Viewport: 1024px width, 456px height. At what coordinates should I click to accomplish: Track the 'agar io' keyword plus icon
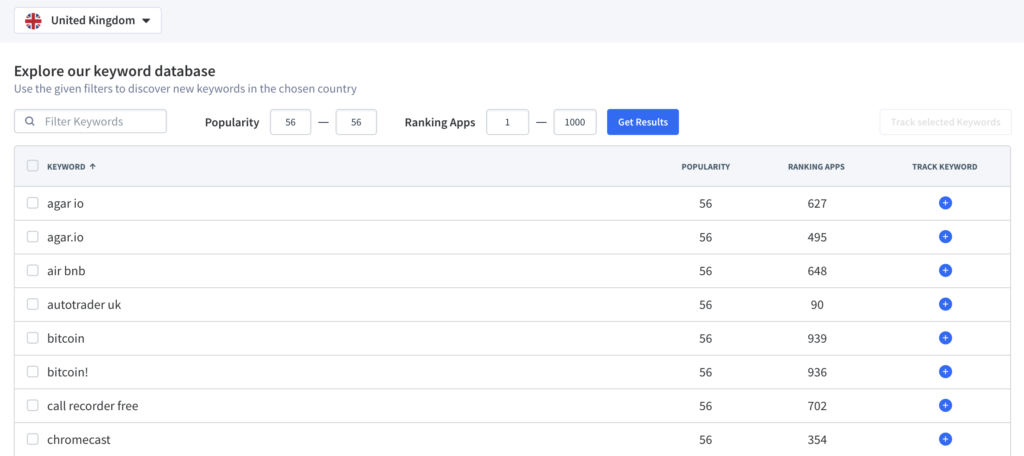coord(945,203)
